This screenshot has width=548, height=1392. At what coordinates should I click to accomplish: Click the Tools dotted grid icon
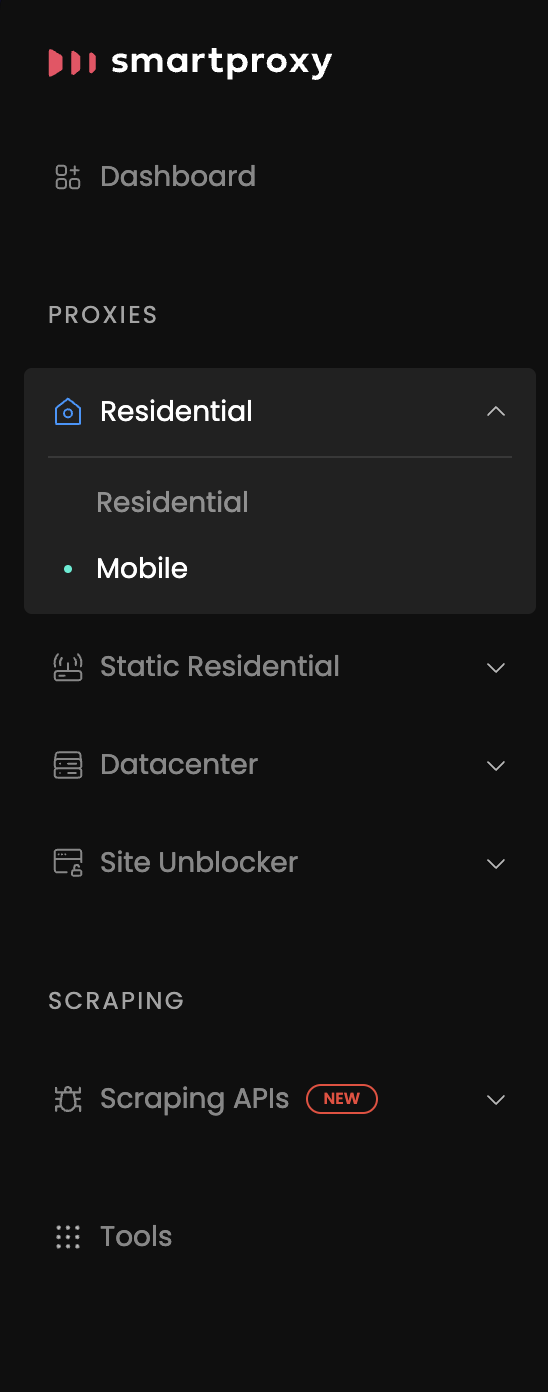[x=67, y=1237]
